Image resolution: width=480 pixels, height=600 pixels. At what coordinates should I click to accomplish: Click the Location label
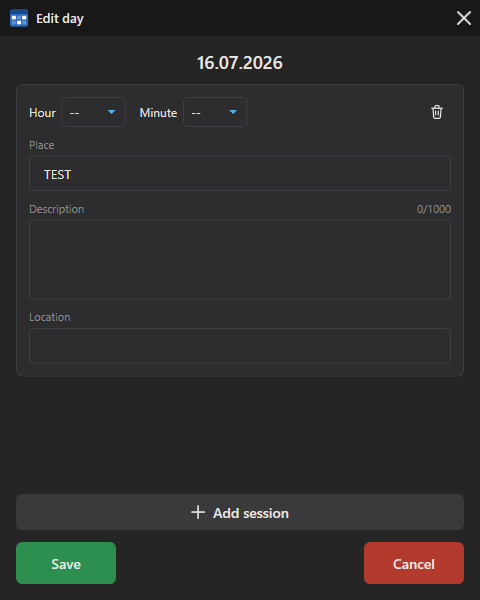point(50,317)
